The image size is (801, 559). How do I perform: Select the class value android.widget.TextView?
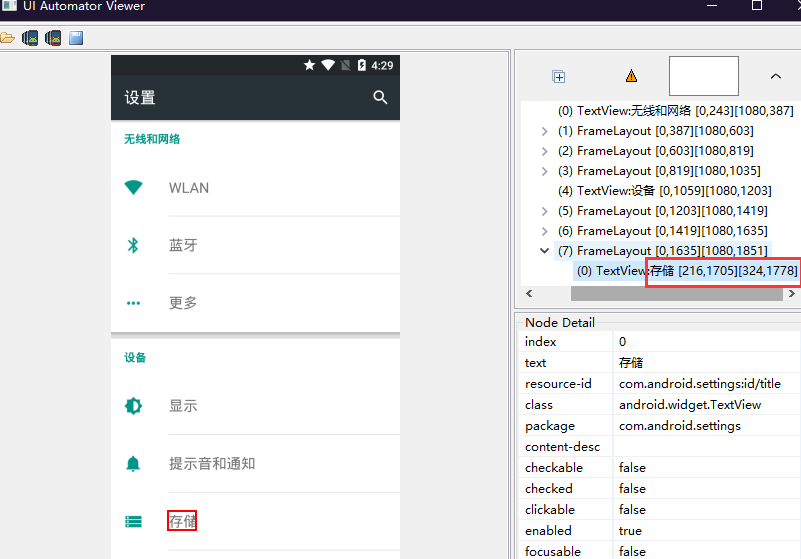690,405
